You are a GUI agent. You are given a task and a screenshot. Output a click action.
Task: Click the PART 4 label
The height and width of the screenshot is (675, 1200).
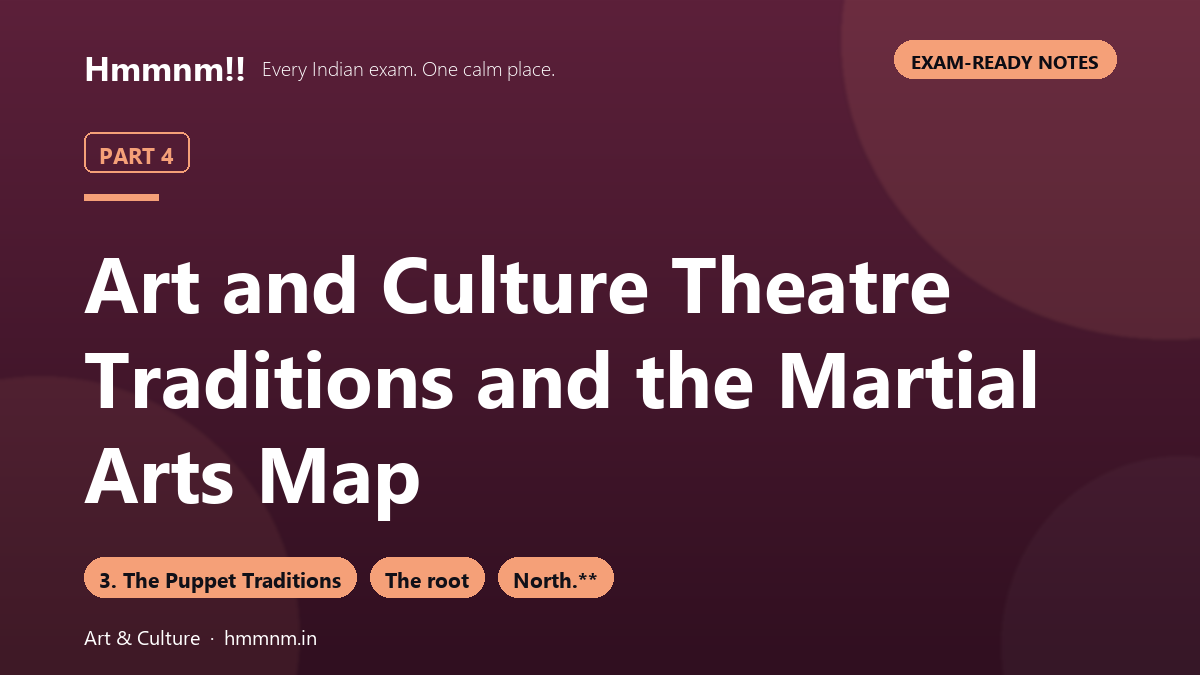coord(137,153)
